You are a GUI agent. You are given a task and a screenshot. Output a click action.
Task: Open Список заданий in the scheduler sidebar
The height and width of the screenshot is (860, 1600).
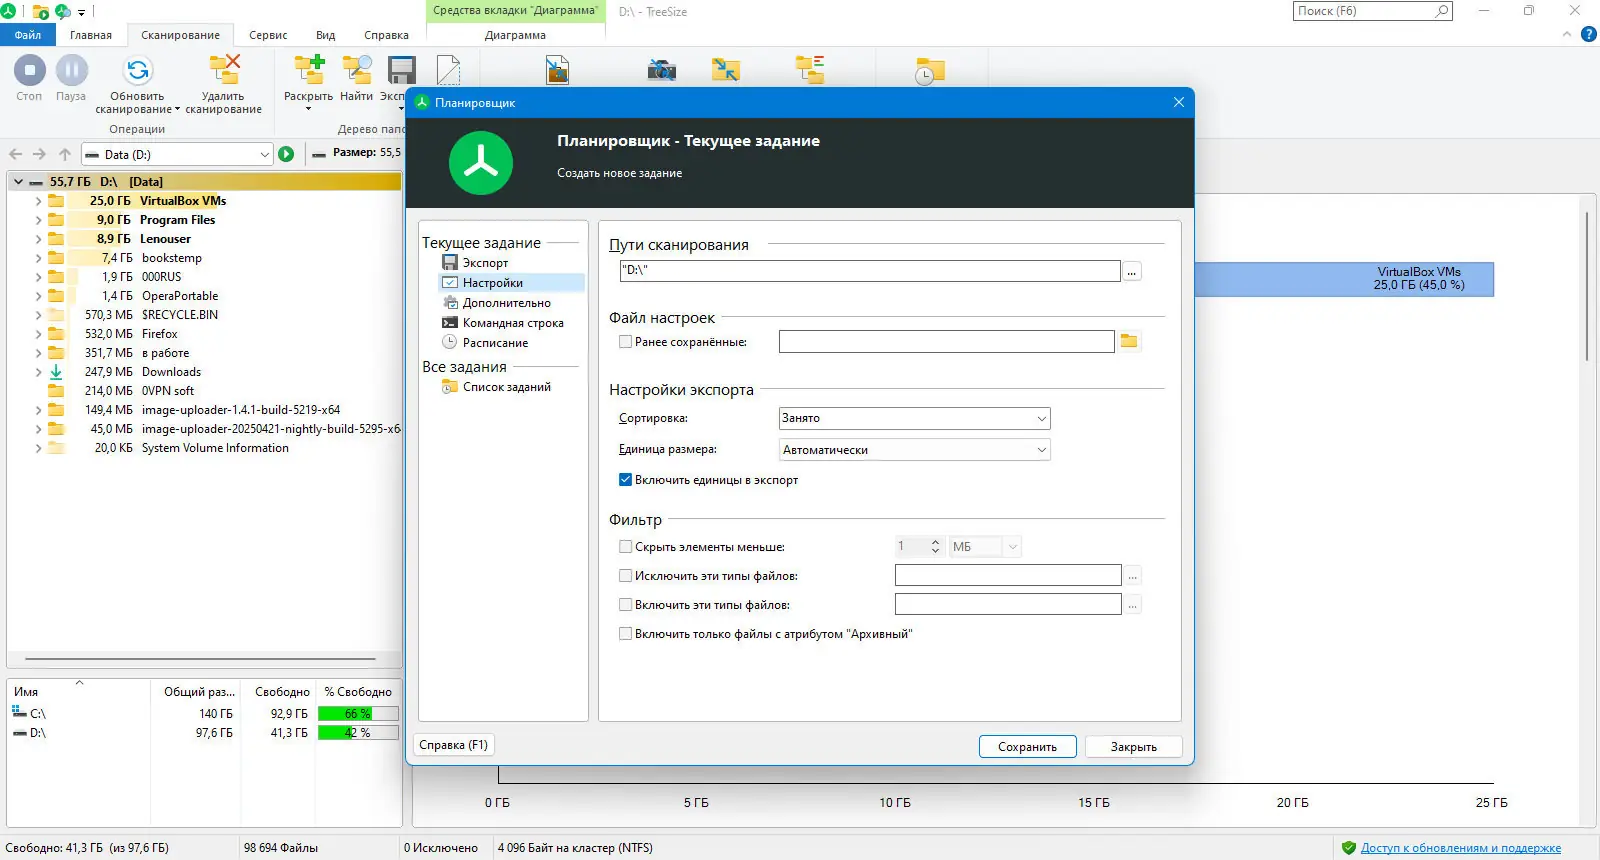(506, 387)
